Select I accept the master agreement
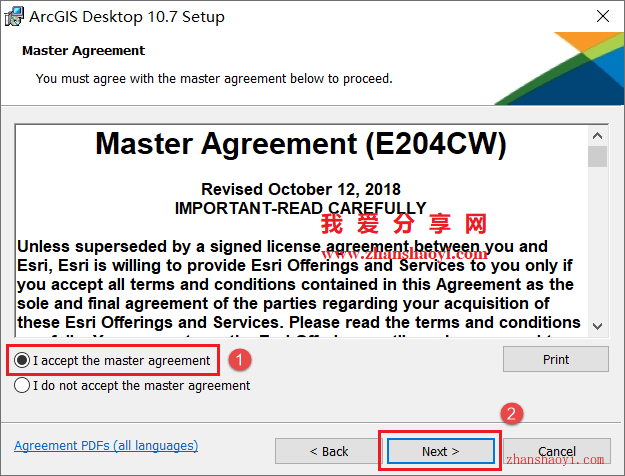Image resolution: width=625 pixels, height=476 pixels. (x=22, y=360)
